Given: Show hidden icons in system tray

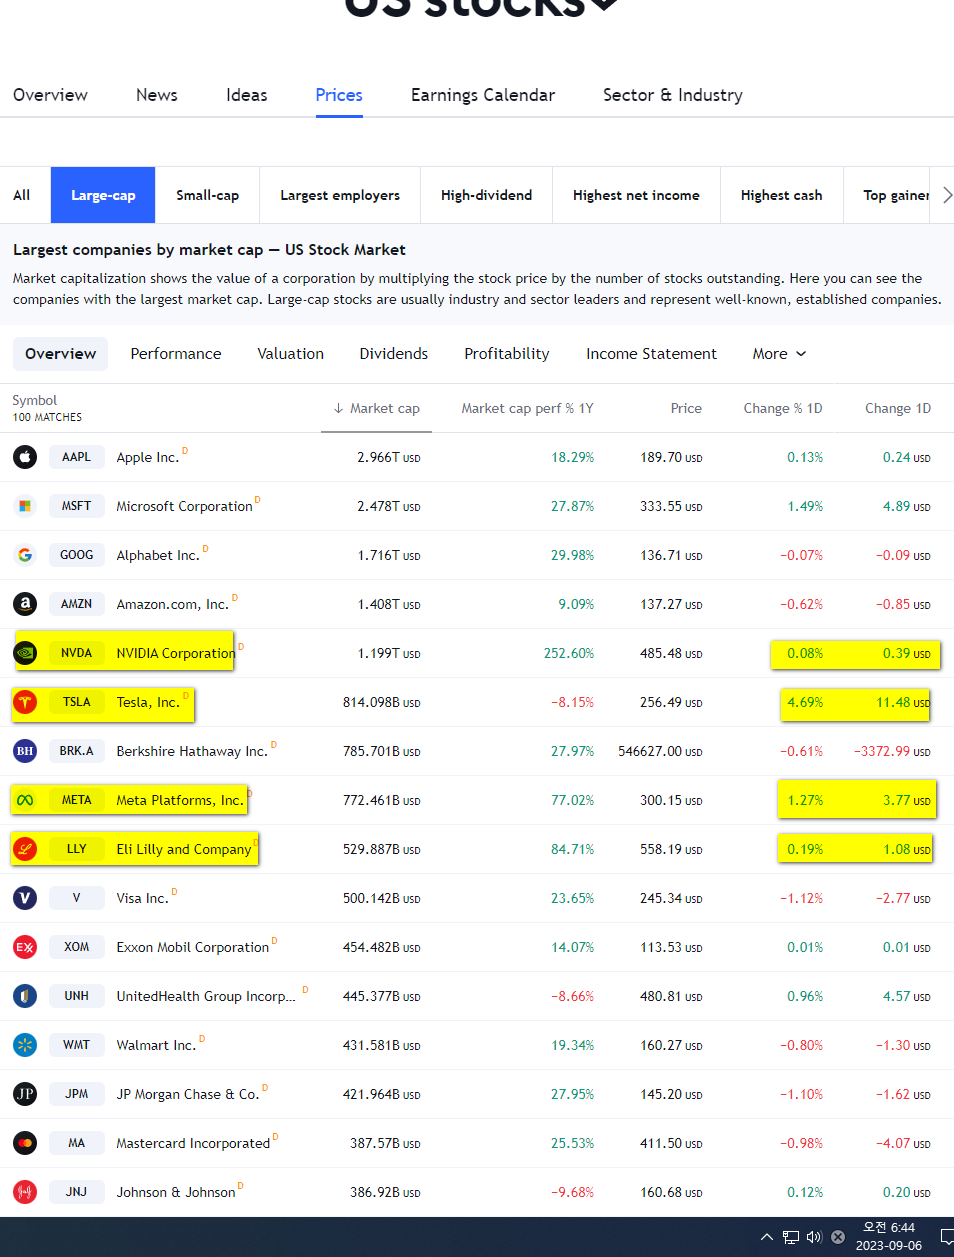Looking at the screenshot, I should click(x=767, y=1237).
